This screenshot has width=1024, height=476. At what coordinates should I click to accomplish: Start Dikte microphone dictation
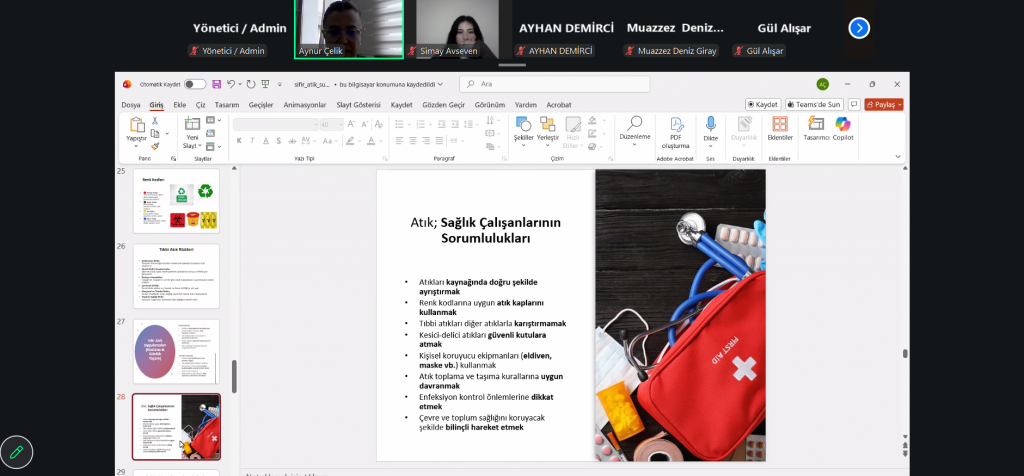tap(710, 124)
